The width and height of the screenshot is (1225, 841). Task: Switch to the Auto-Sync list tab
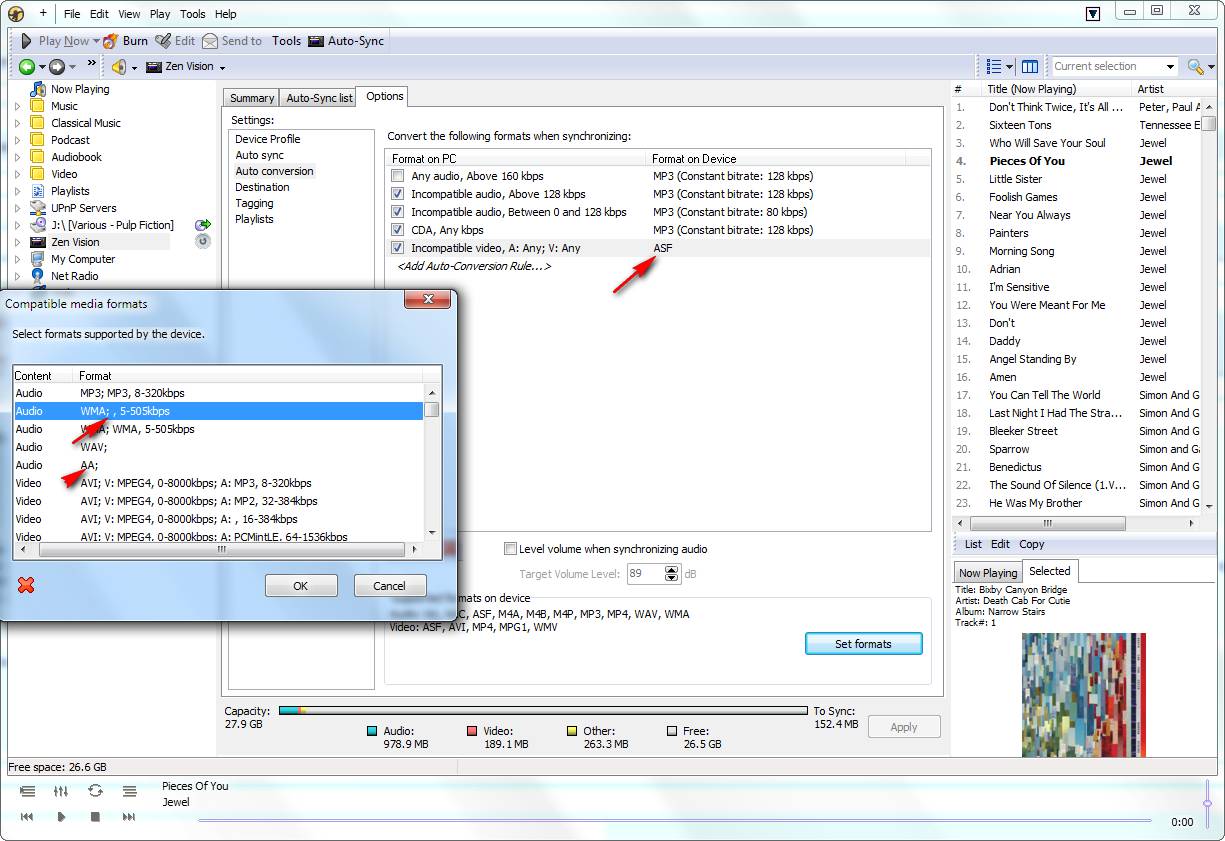point(319,98)
